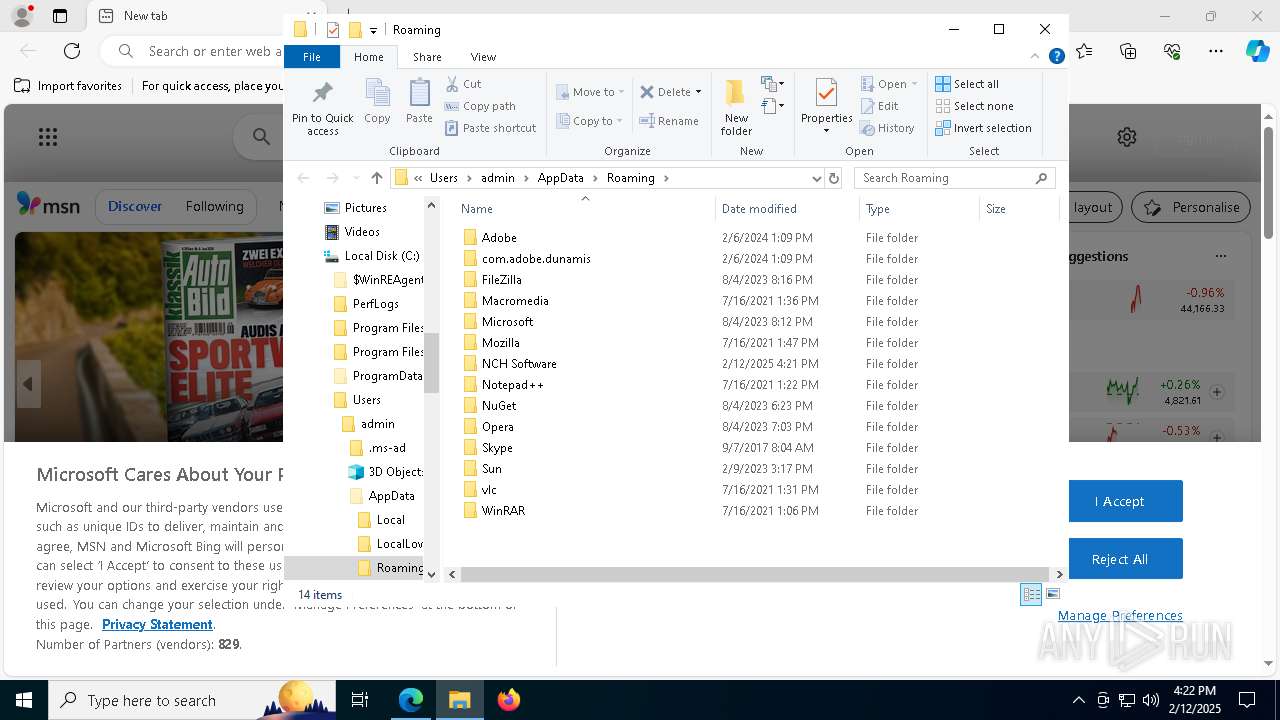
Task: Switch to Large icons view icon
Action: point(1053,594)
